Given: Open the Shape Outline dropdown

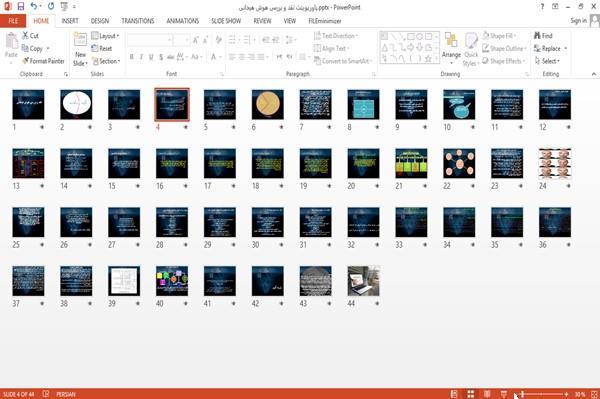Looking at the screenshot, I should (x=504, y=48).
